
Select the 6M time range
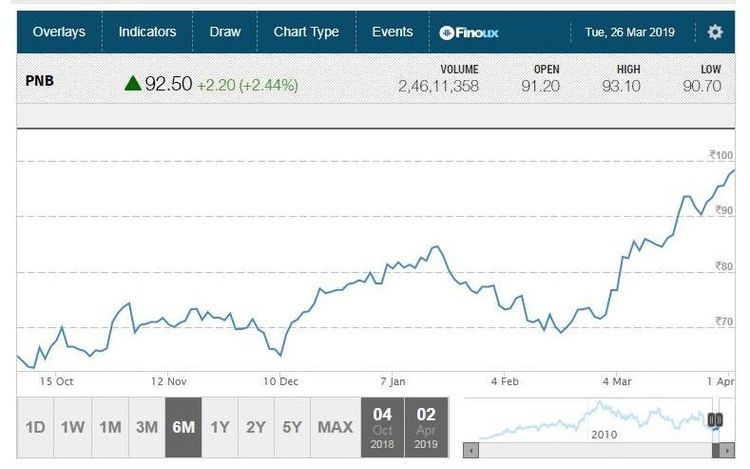point(184,427)
